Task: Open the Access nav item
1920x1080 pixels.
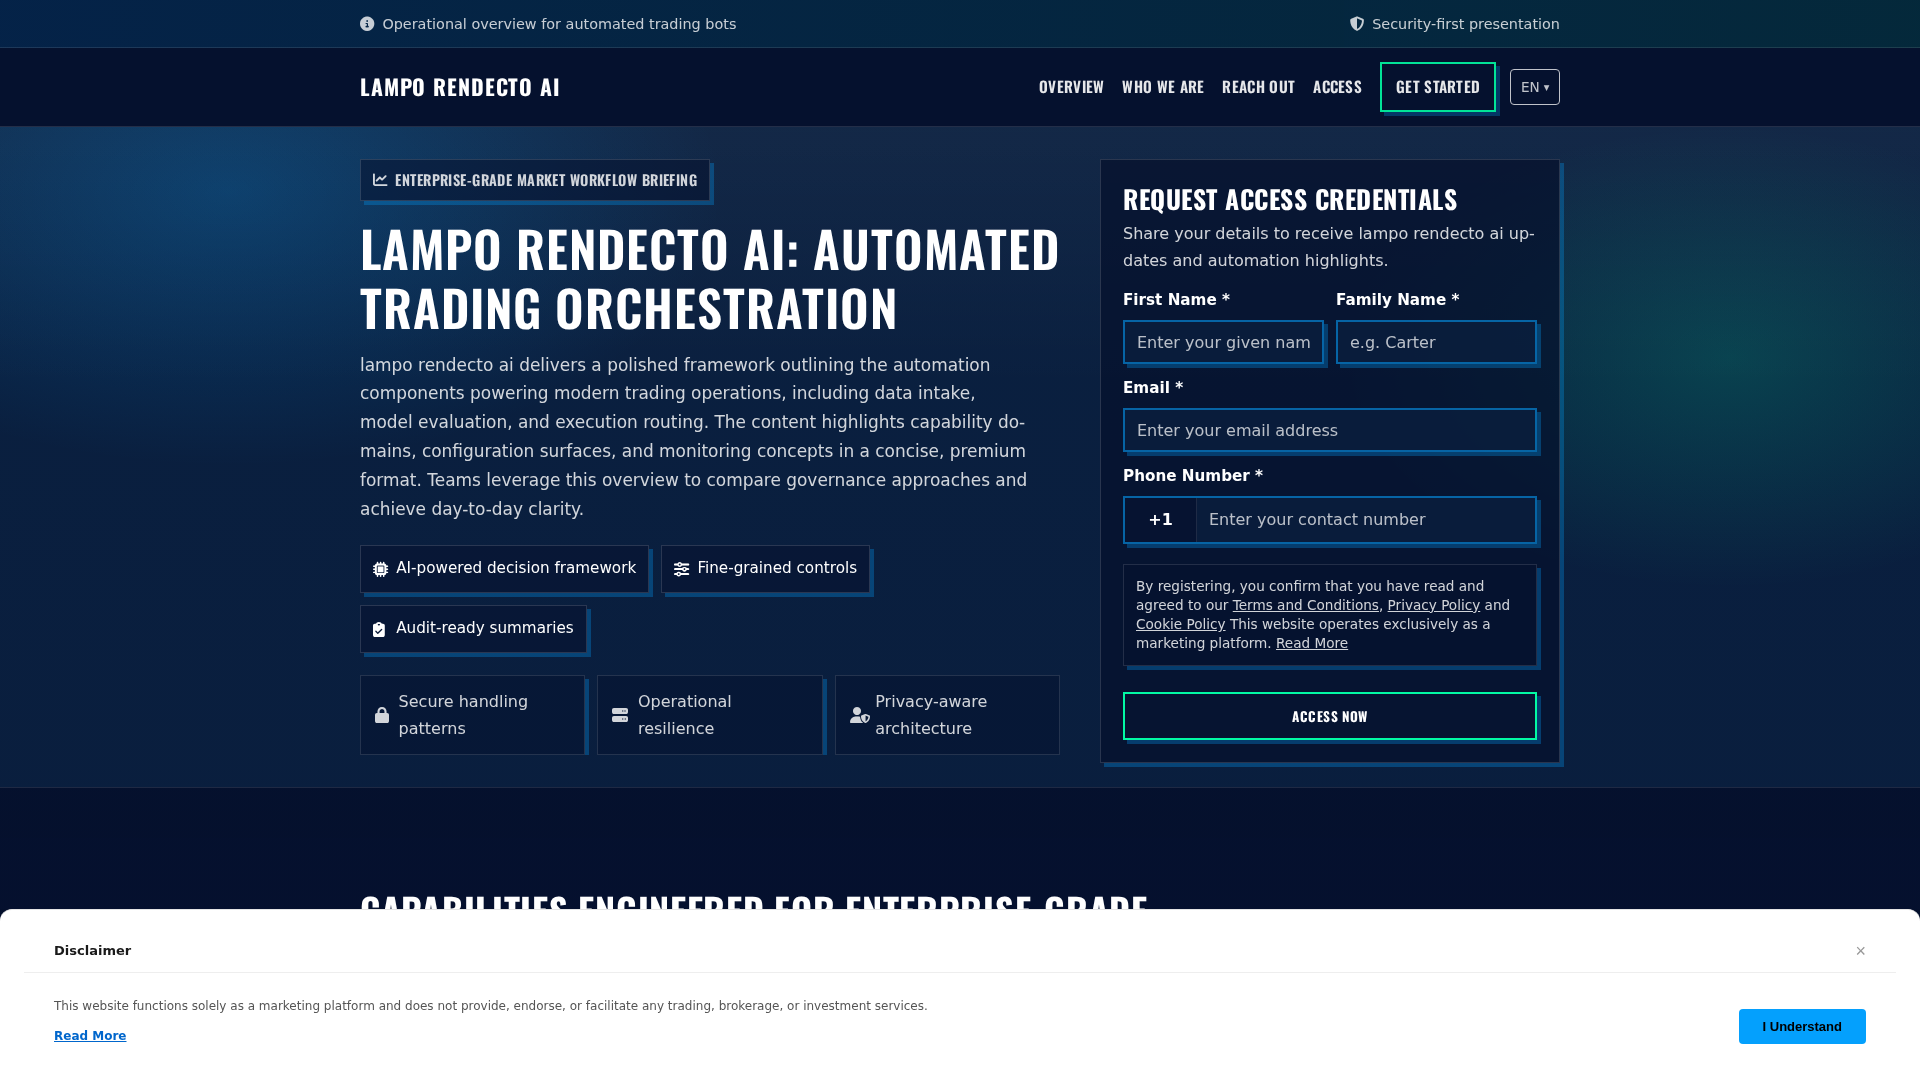Action: [x=1337, y=87]
